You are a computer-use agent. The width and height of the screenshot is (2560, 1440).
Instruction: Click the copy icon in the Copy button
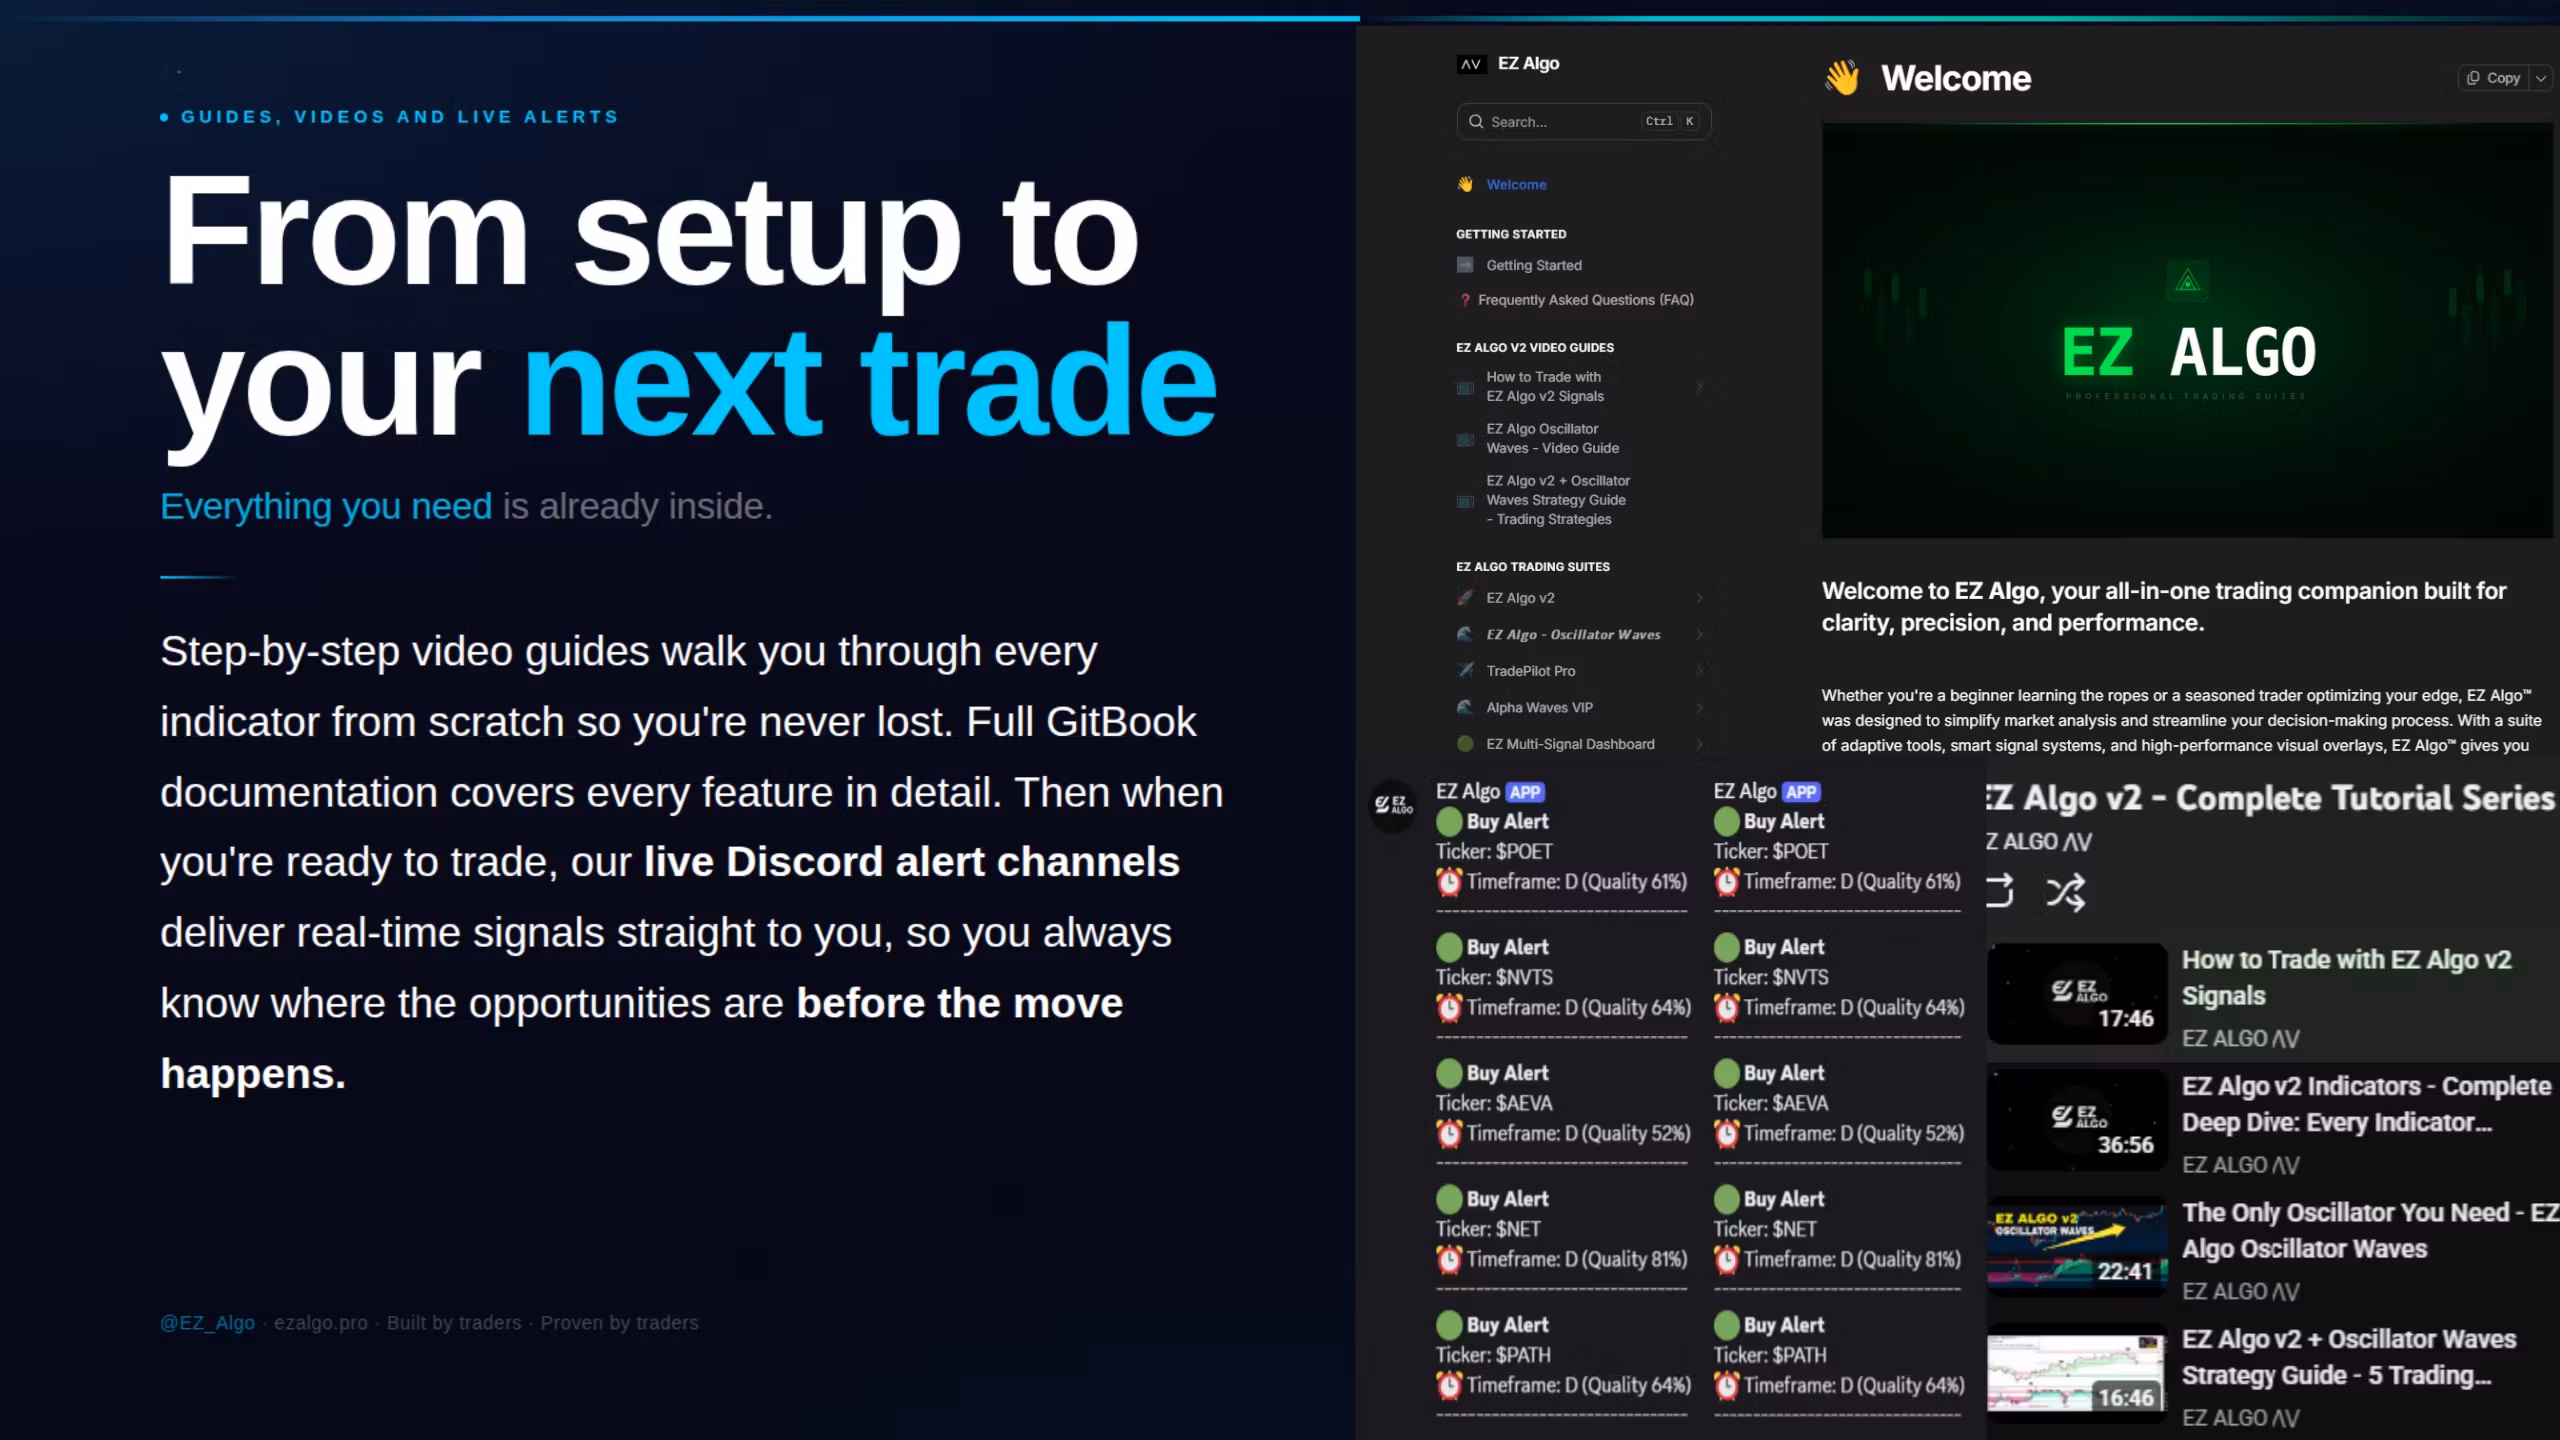(x=2473, y=78)
